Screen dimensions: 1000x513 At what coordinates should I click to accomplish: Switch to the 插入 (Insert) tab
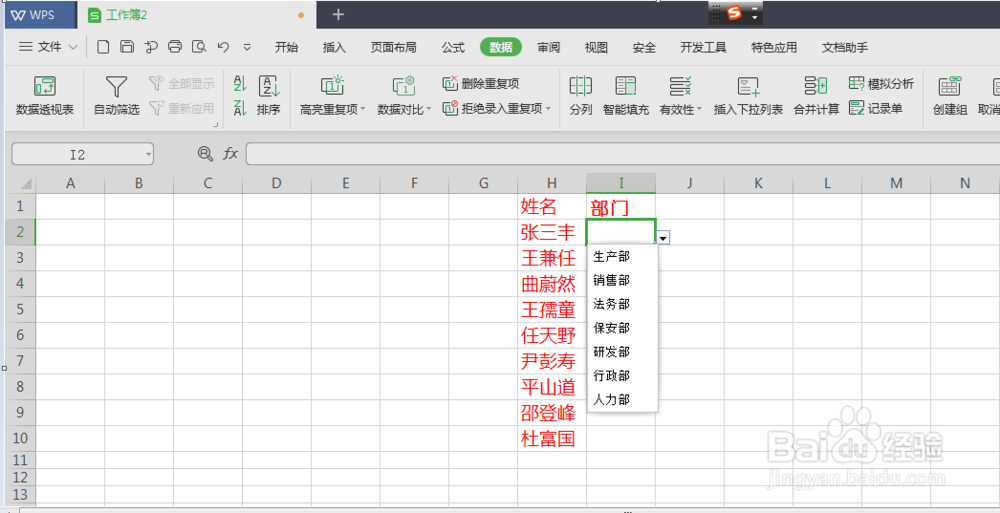click(334, 47)
